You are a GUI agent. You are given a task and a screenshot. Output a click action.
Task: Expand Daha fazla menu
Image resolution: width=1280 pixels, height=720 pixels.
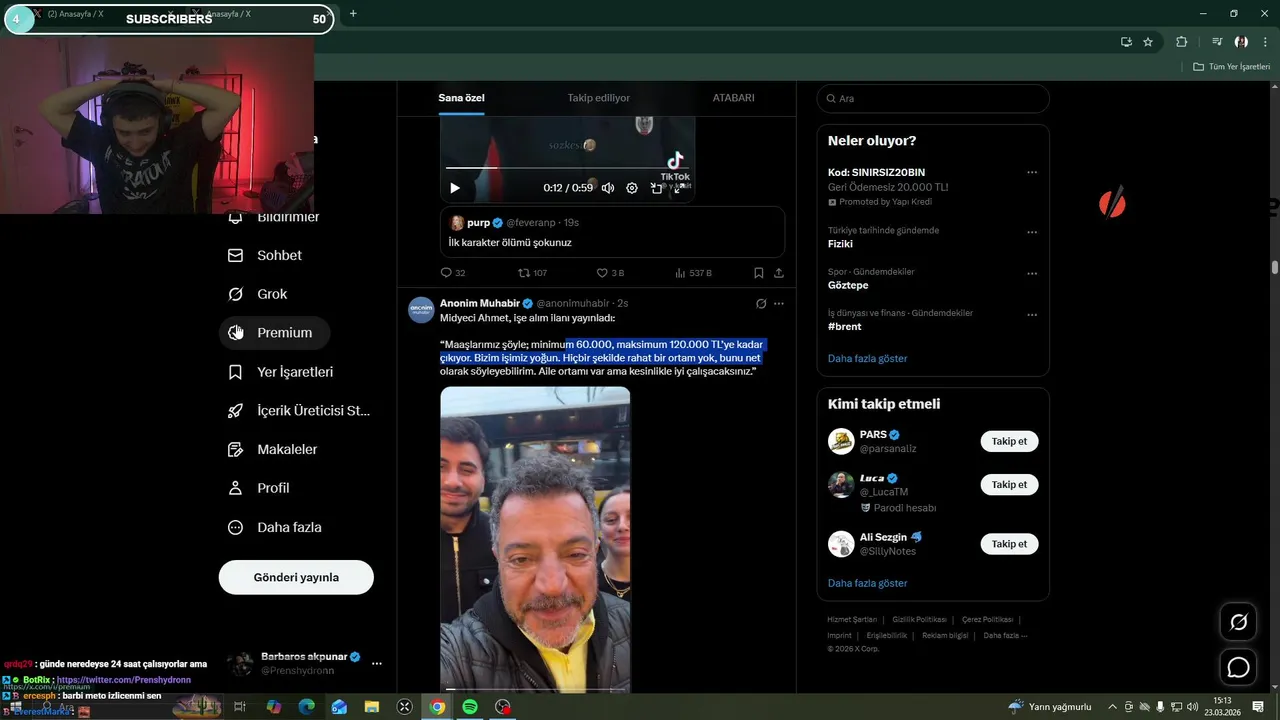tap(275, 527)
